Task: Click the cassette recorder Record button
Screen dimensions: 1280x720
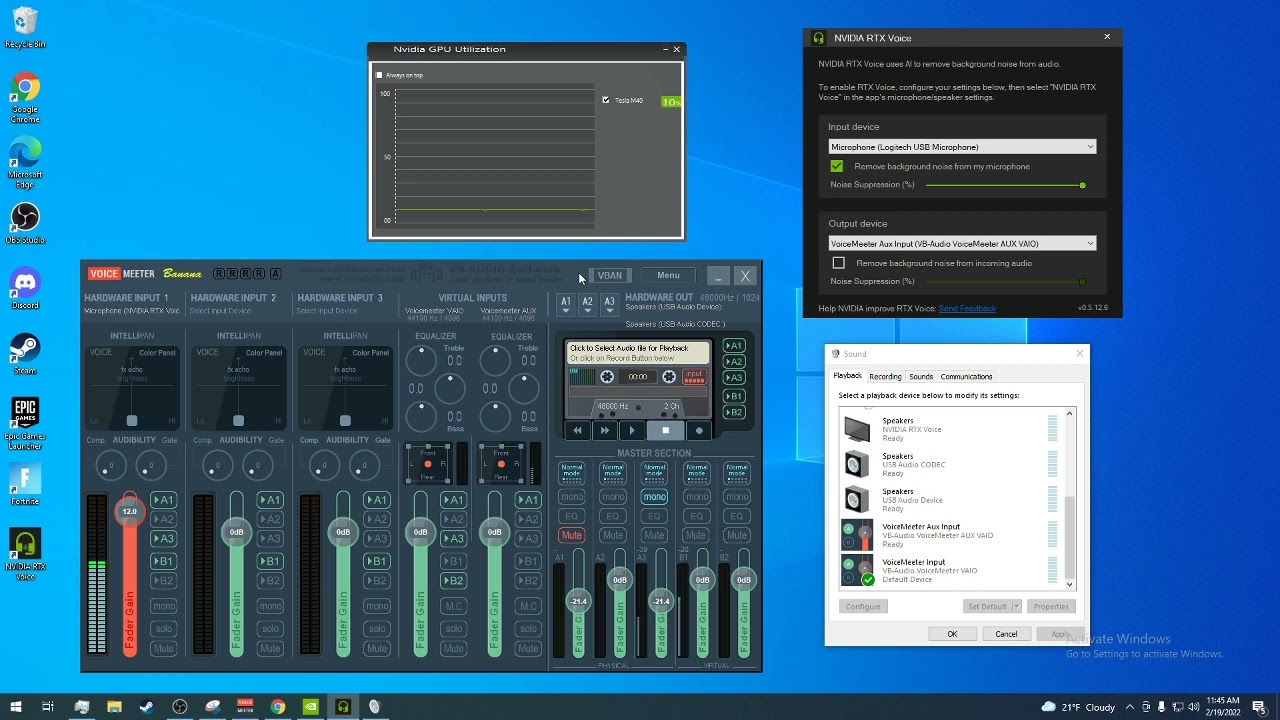Action: point(699,431)
